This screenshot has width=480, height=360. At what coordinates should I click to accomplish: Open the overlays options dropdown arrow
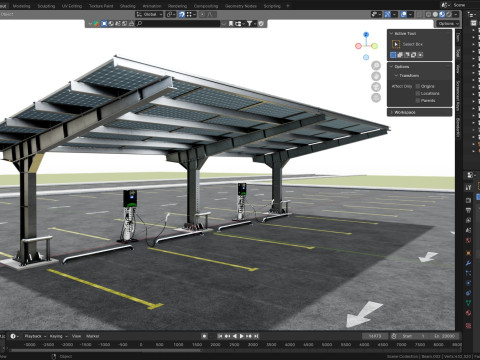coord(410,14)
